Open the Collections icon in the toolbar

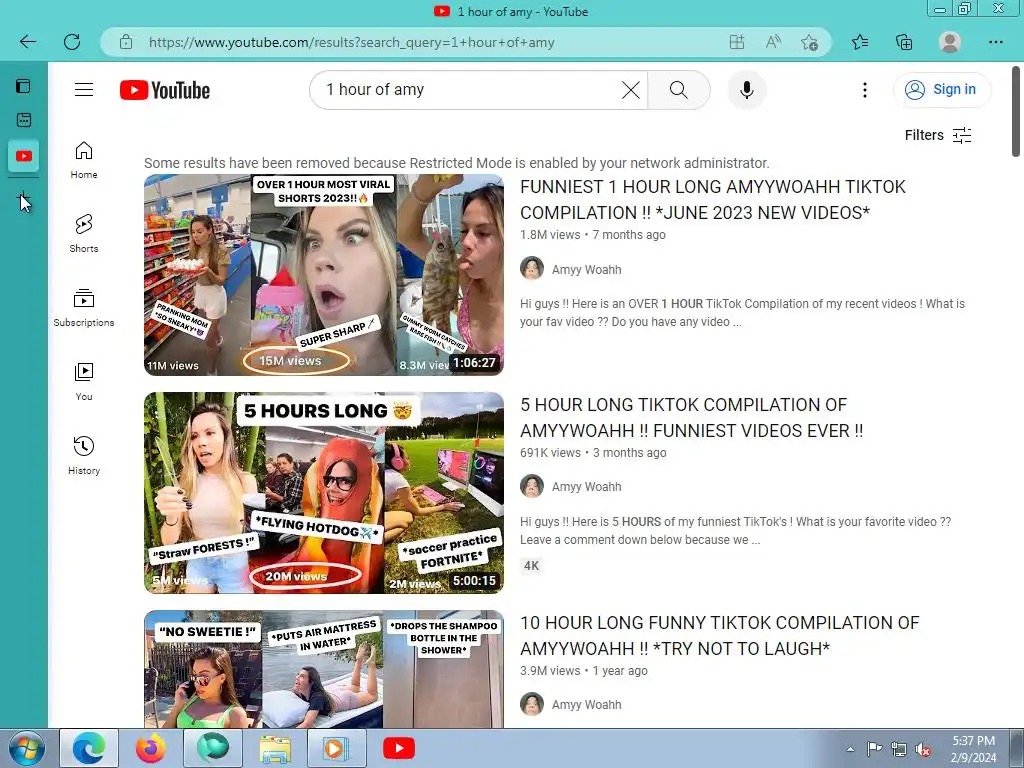904,42
